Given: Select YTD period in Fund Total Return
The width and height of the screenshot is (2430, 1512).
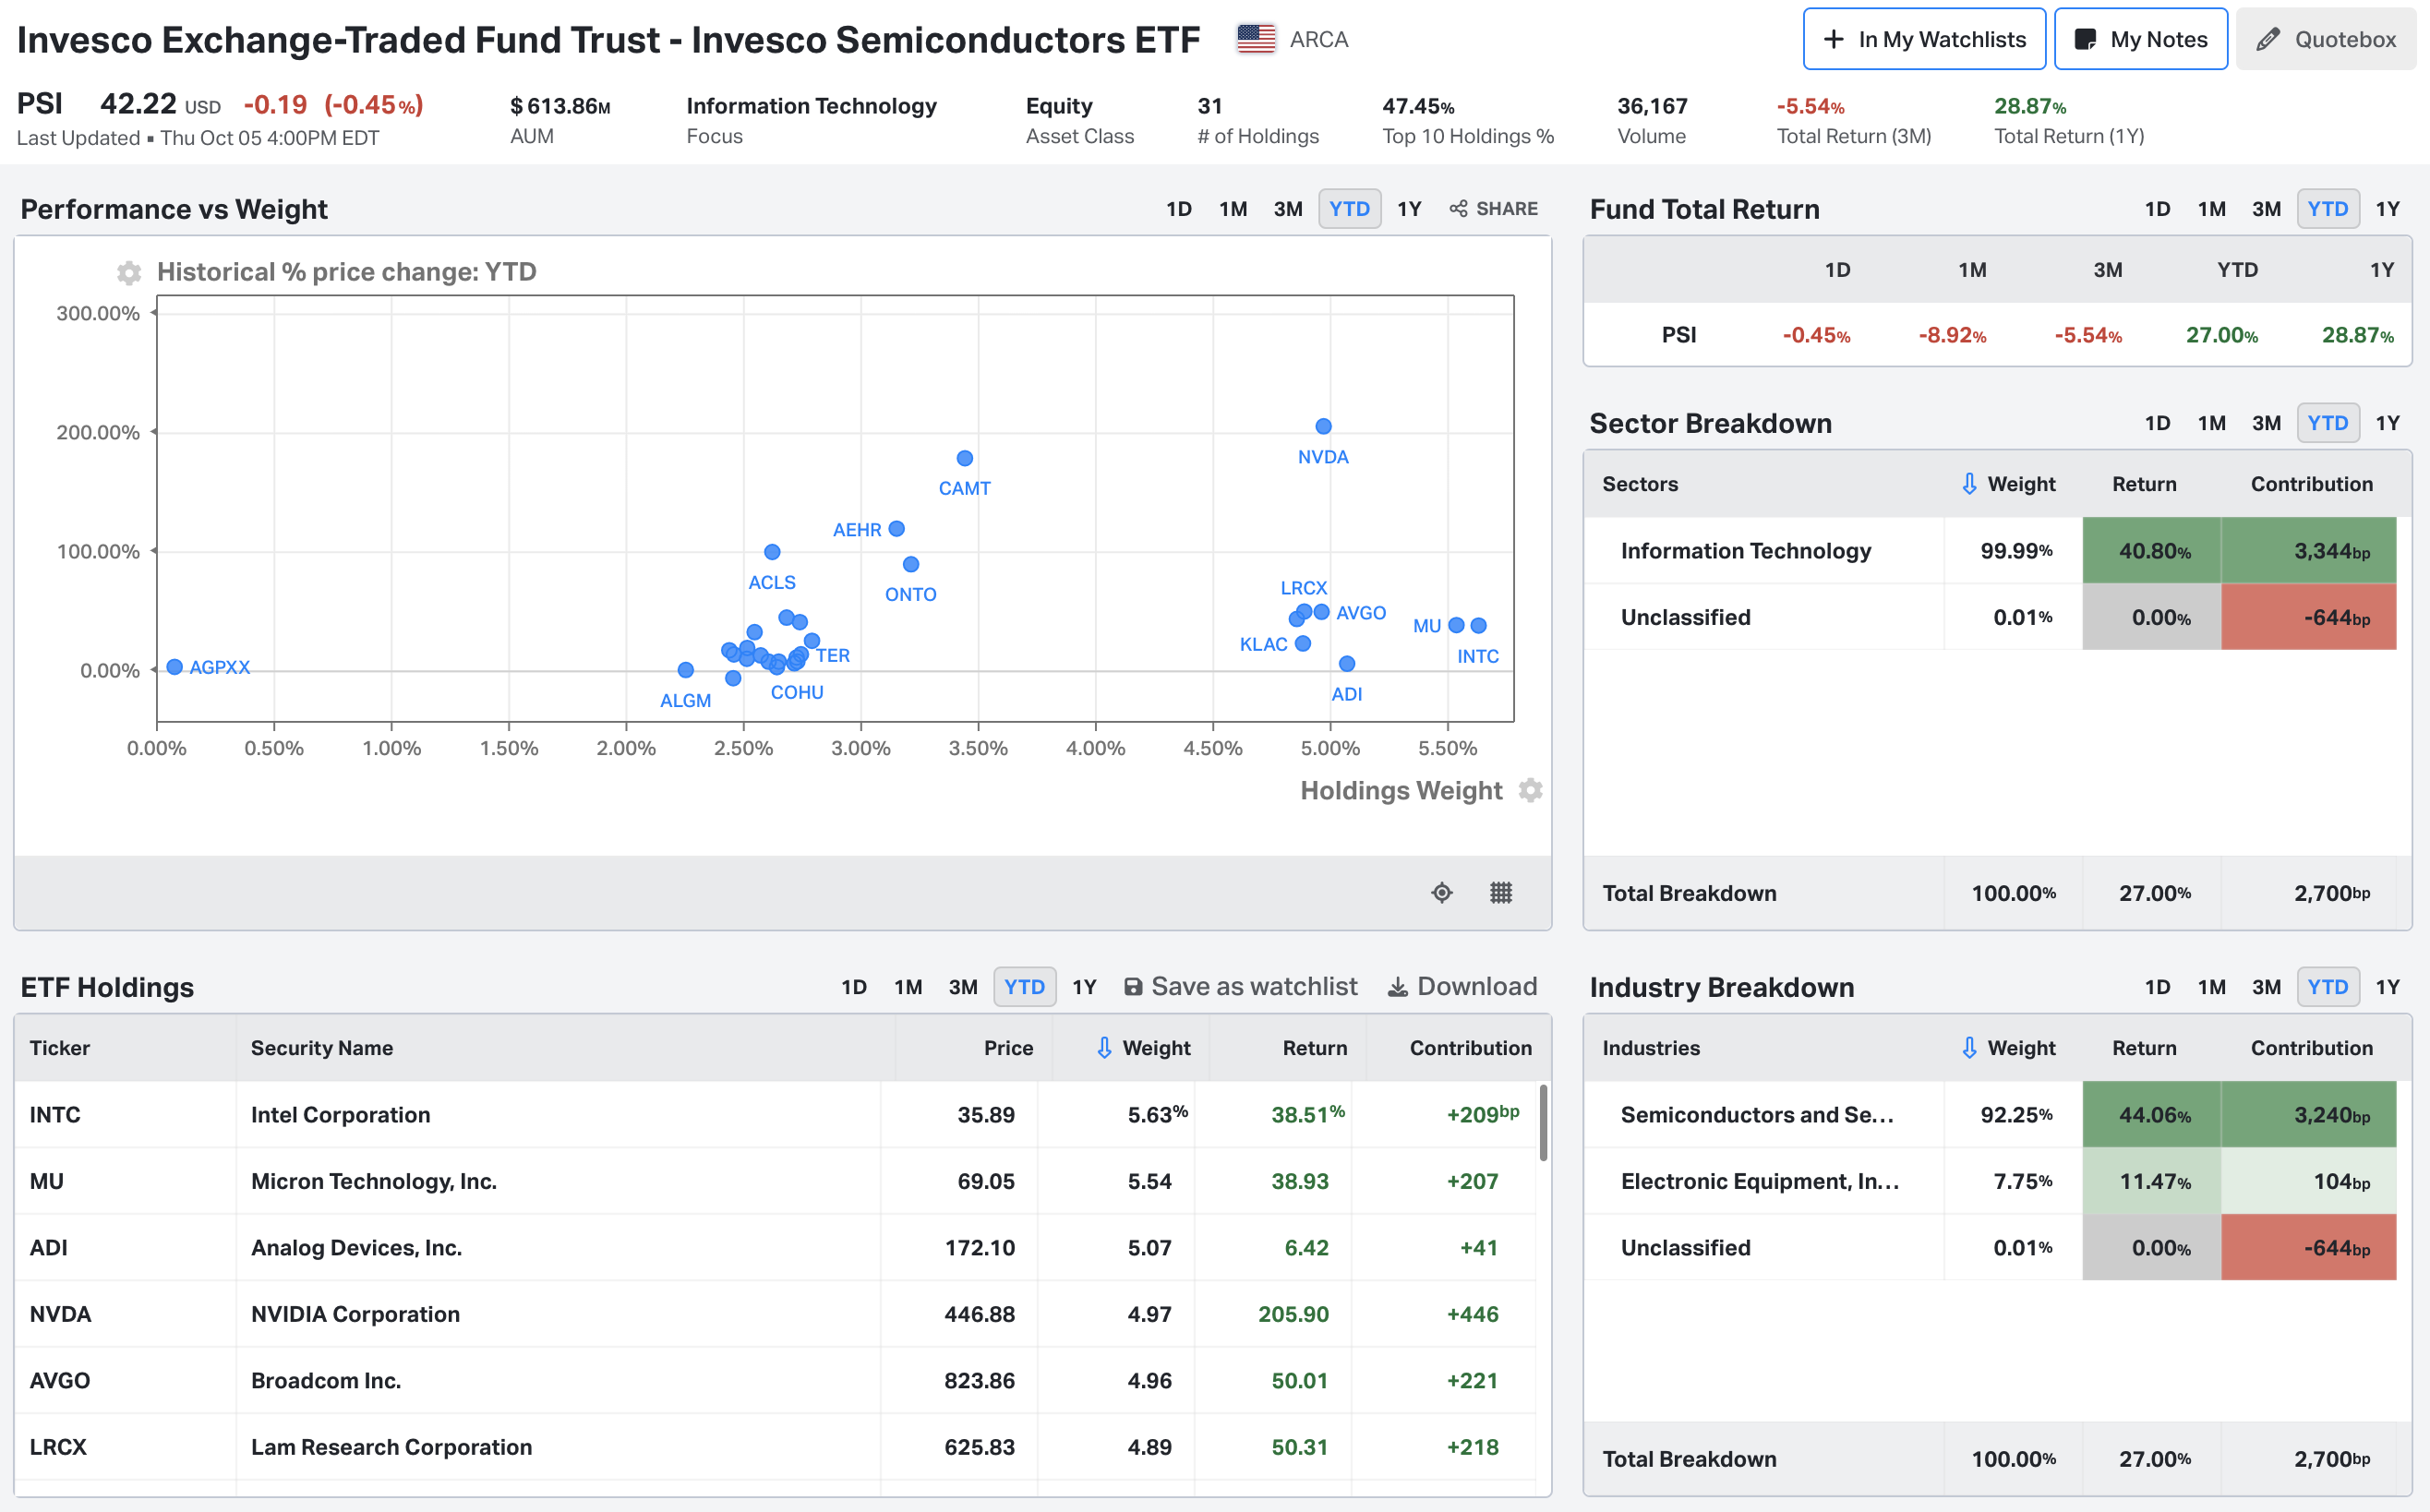Looking at the screenshot, I should click(2328, 209).
